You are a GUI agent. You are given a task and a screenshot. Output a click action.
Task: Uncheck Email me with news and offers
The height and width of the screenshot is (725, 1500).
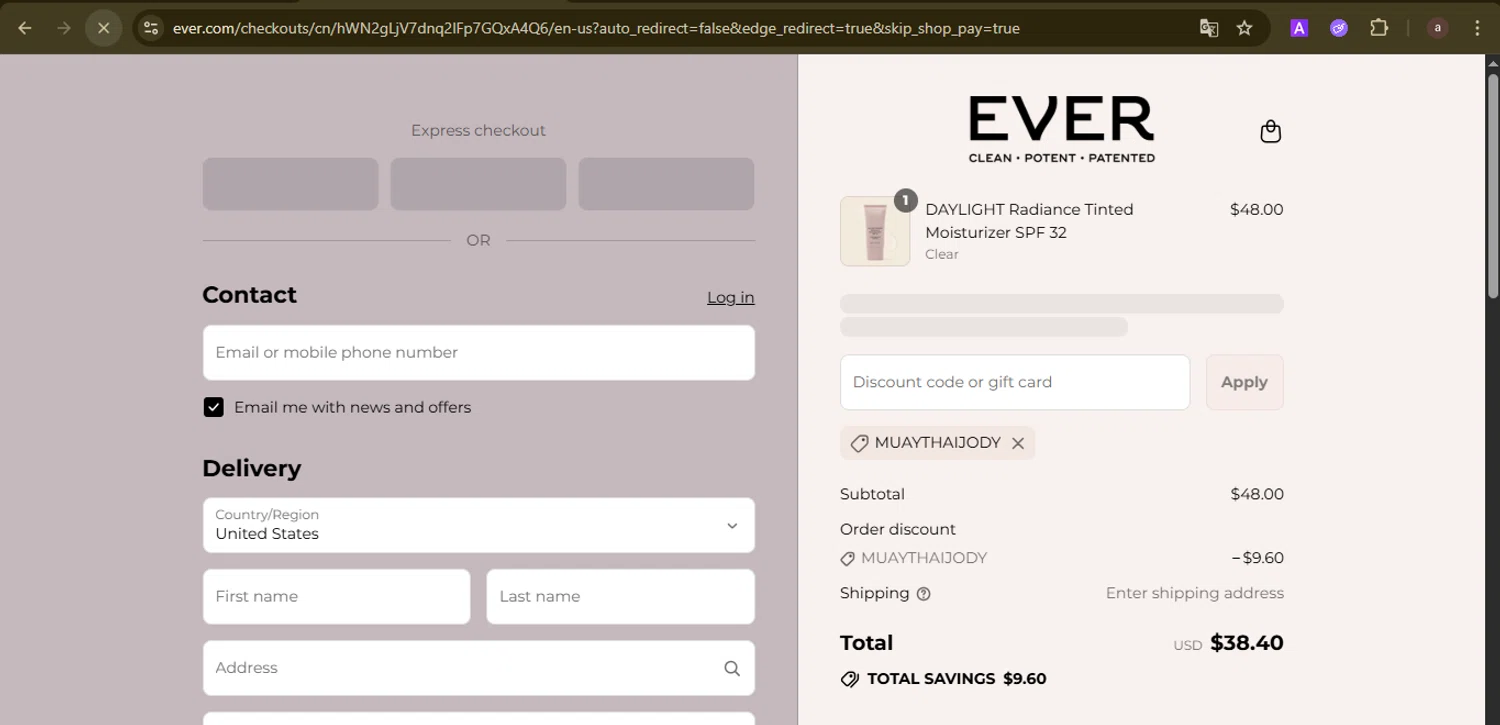click(213, 407)
